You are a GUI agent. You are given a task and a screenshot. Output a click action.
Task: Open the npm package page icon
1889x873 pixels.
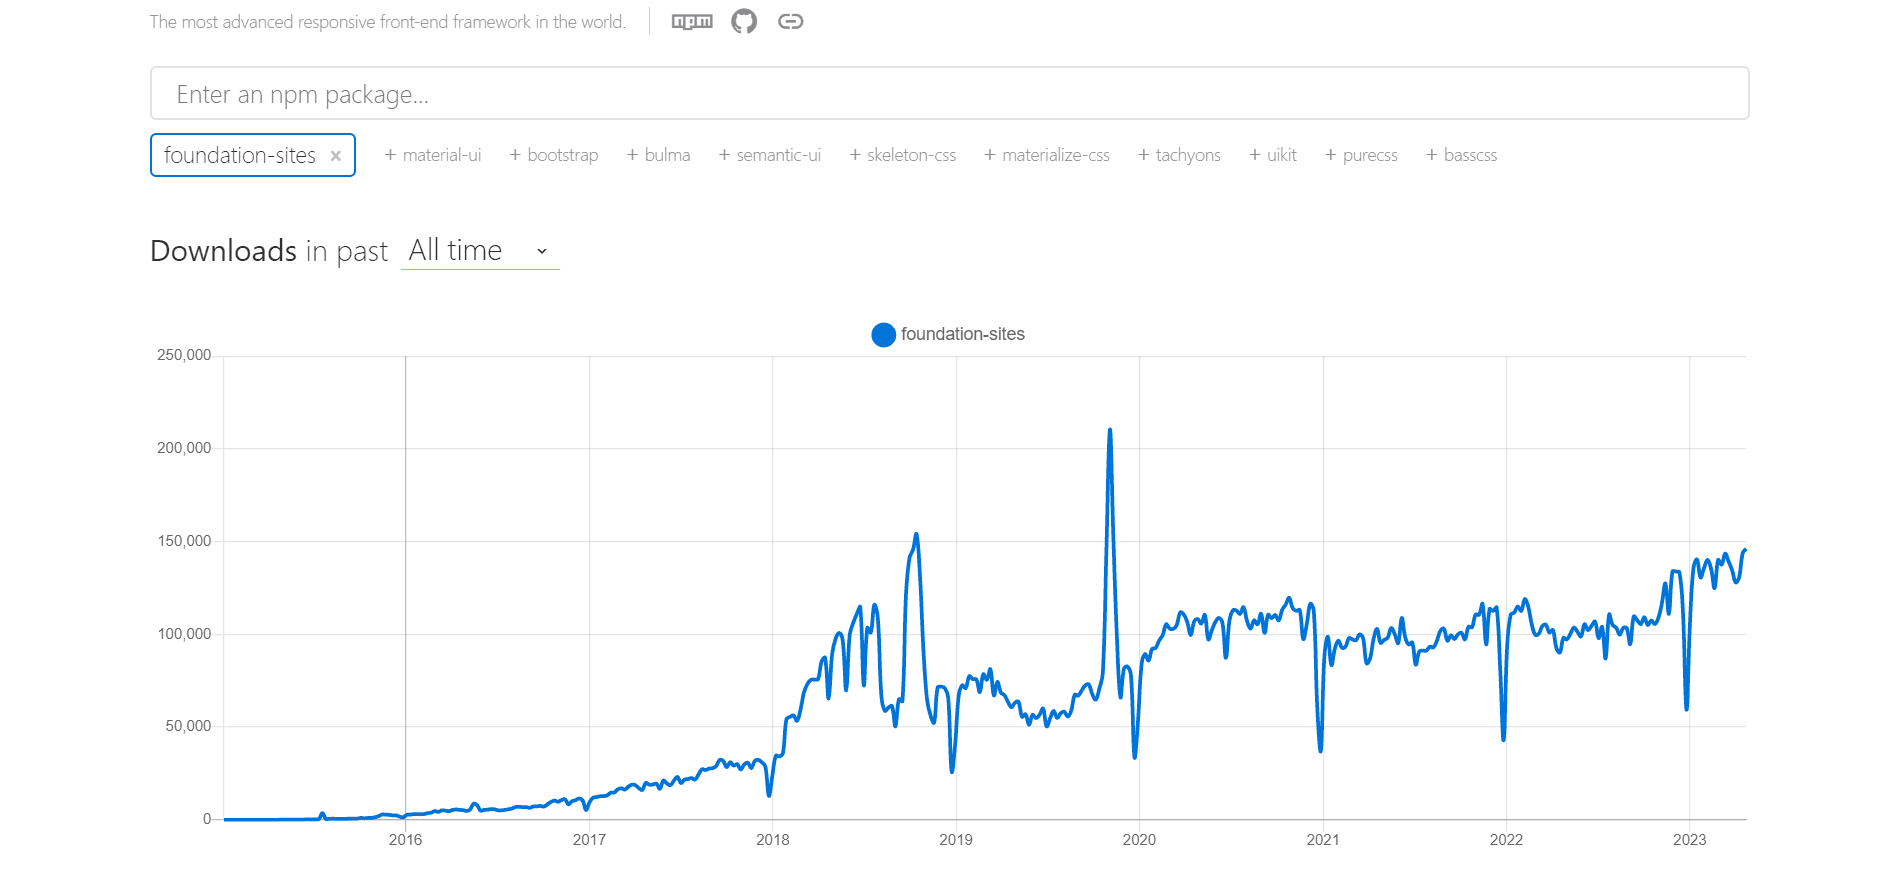692,21
